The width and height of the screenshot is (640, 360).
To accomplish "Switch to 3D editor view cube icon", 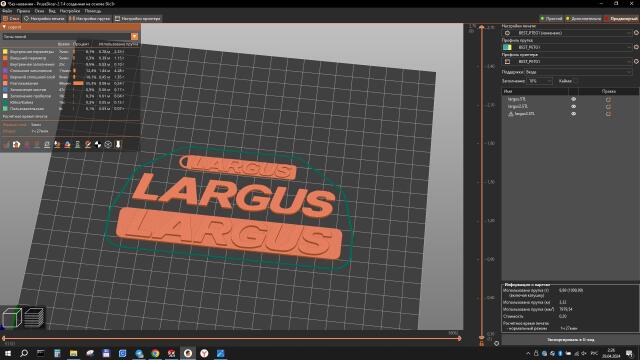I will pyautogui.click(x=12, y=318).
